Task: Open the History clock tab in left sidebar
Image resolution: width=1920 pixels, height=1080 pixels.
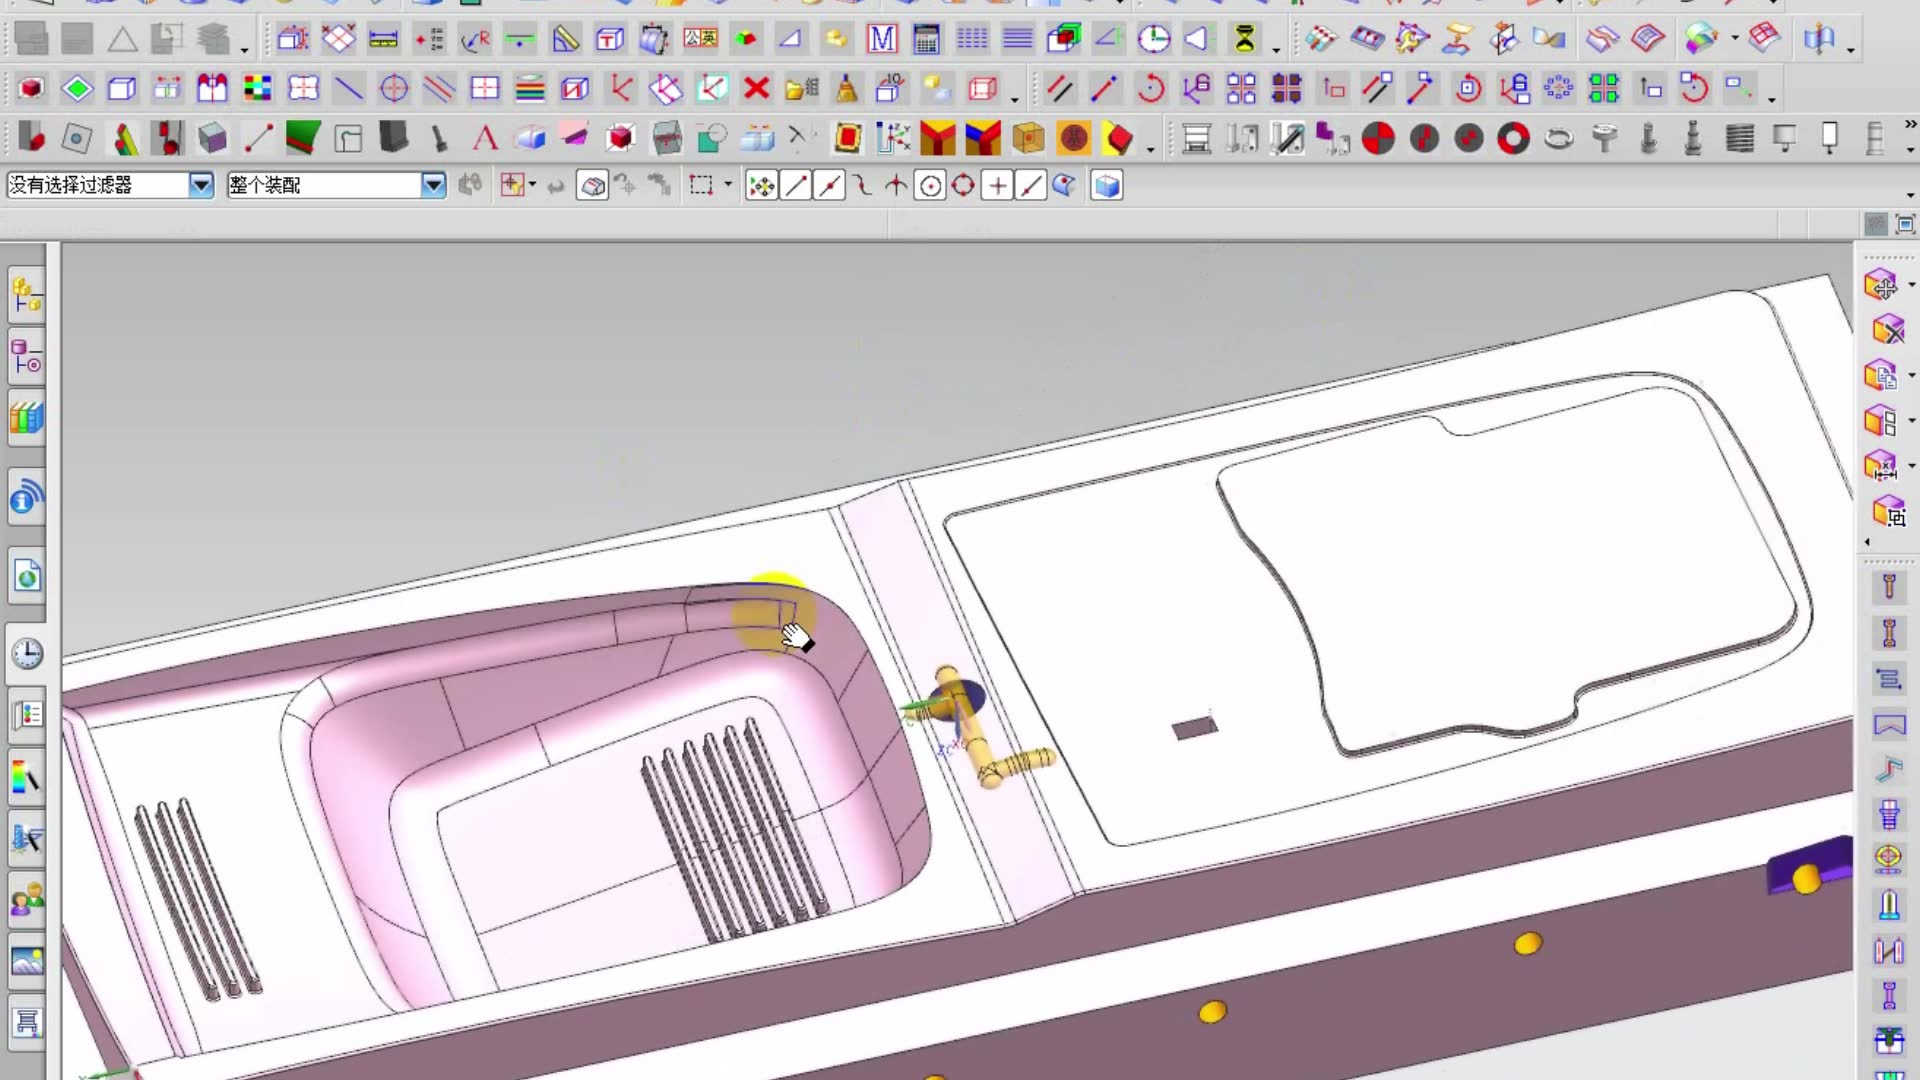Action: coord(27,654)
